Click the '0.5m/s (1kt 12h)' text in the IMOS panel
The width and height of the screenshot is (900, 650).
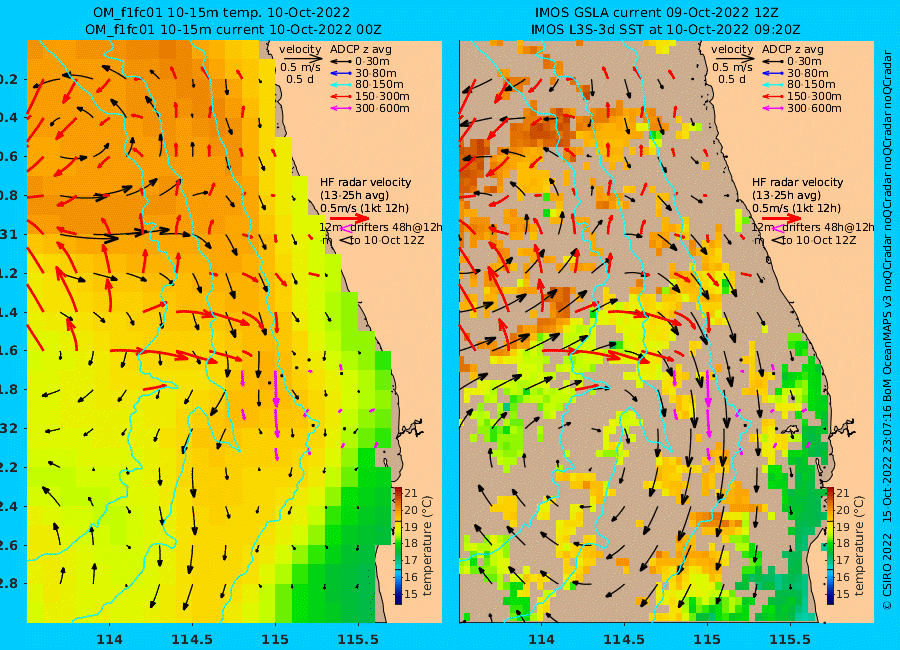tap(796, 208)
